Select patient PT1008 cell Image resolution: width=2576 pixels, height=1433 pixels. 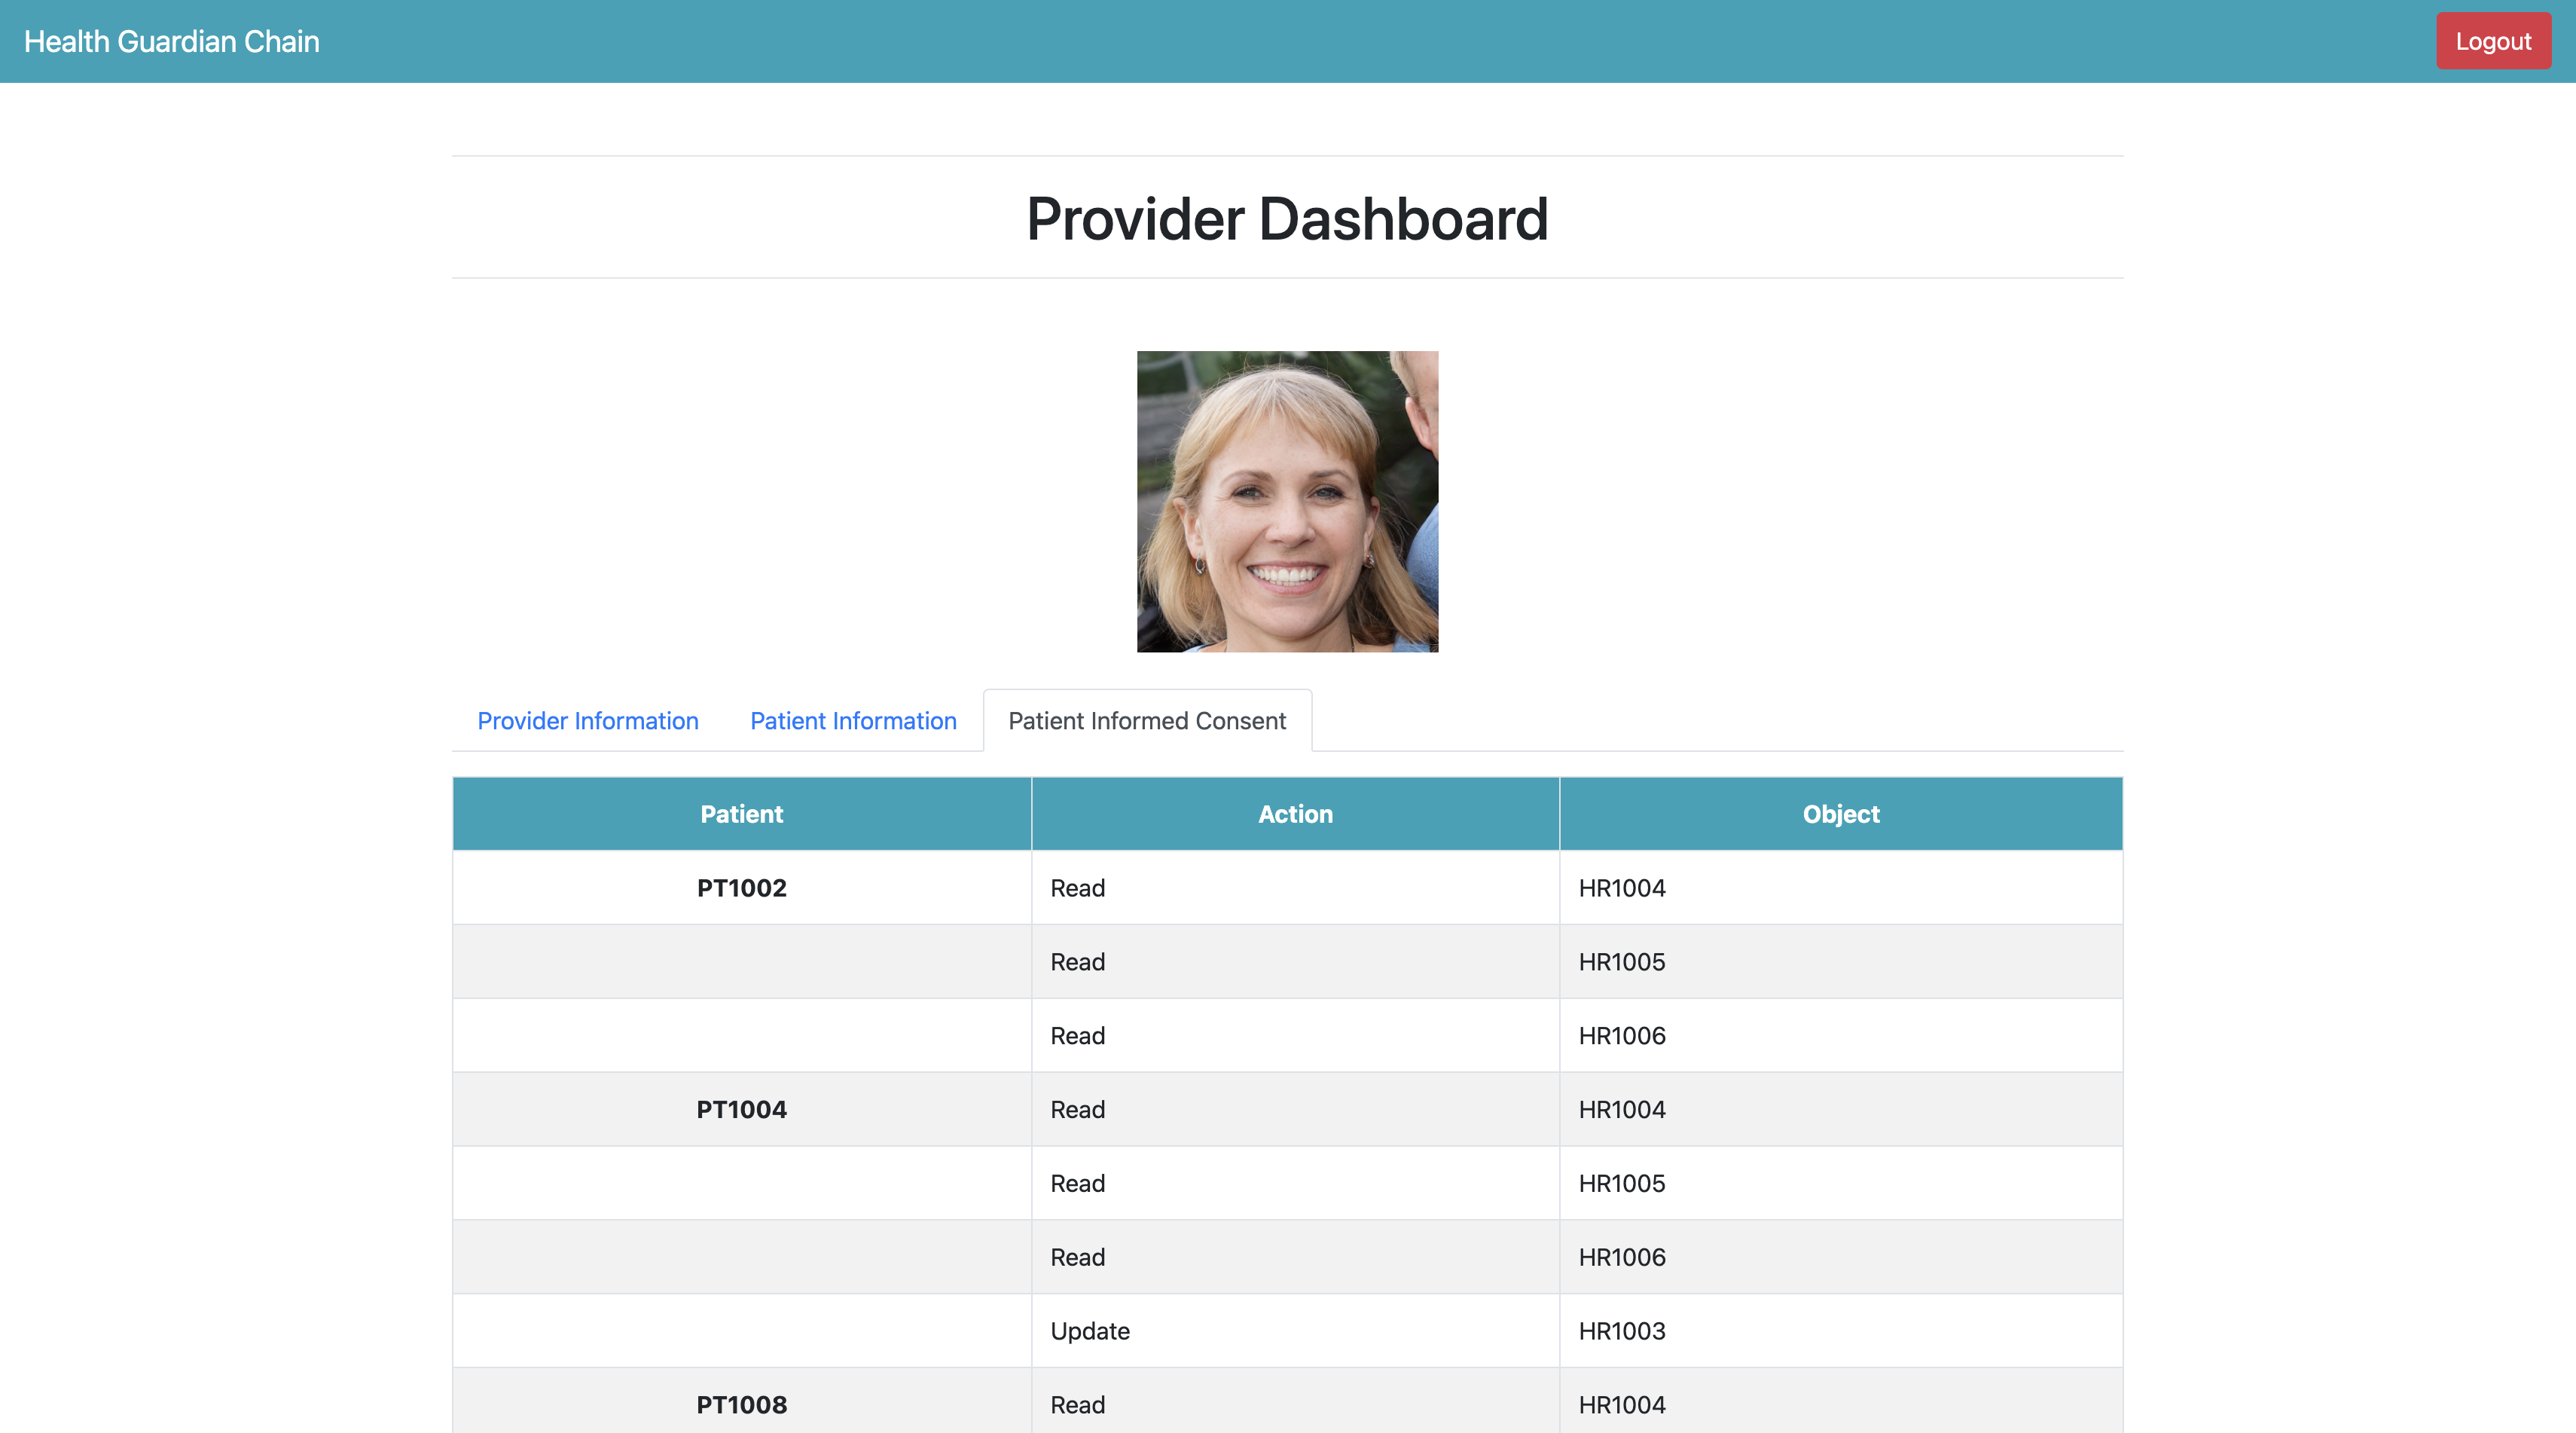741,1404
